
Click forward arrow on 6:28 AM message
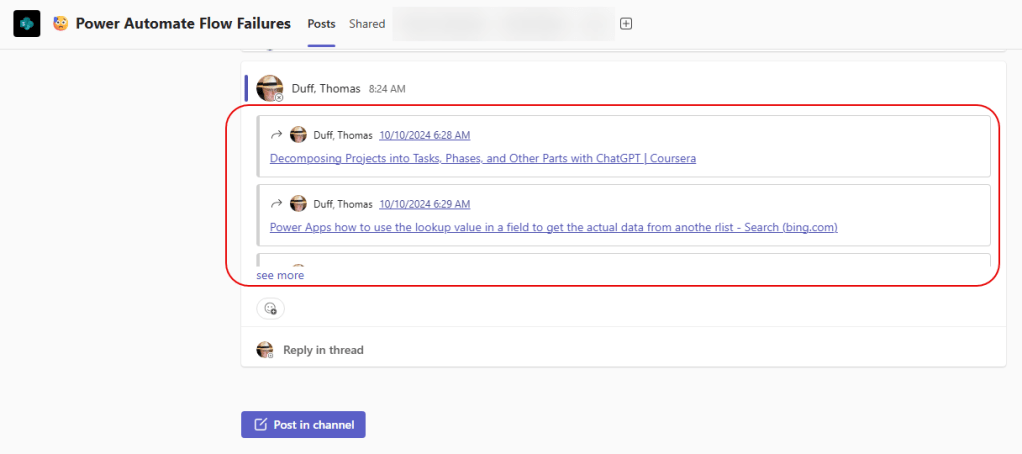click(276, 135)
